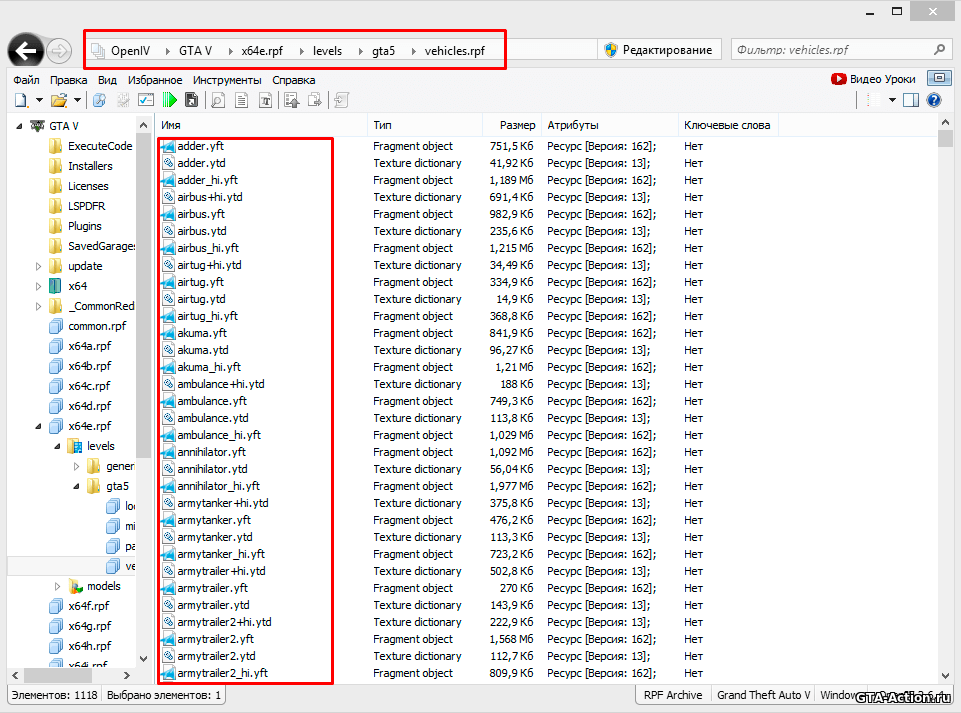Viewport: 961px width, 713px height.
Task: Select the LSPDFR folder in tree
Action: click(x=86, y=206)
